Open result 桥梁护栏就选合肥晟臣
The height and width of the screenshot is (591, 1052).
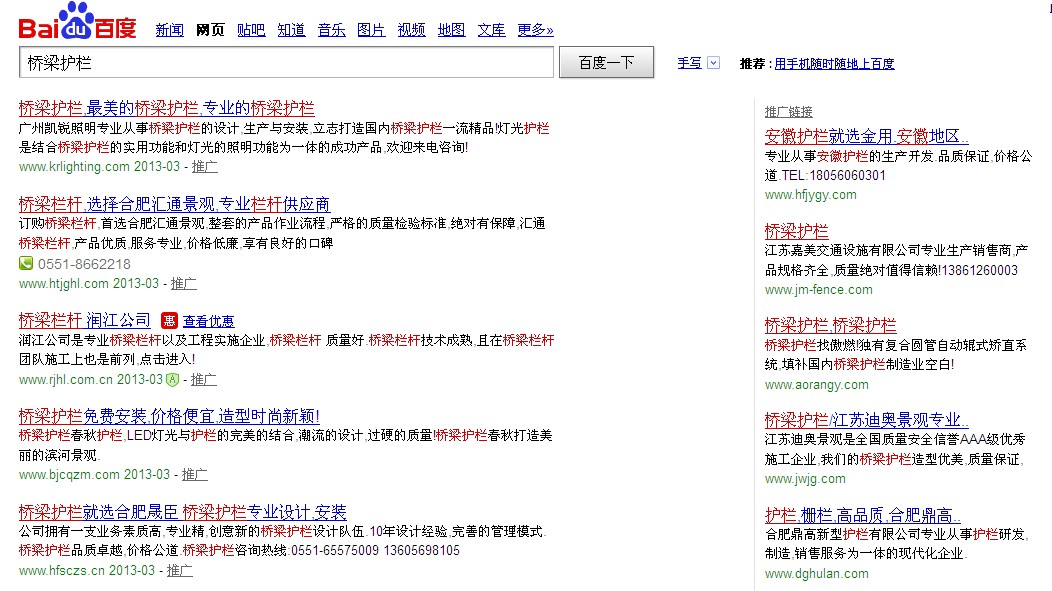[182, 513]
